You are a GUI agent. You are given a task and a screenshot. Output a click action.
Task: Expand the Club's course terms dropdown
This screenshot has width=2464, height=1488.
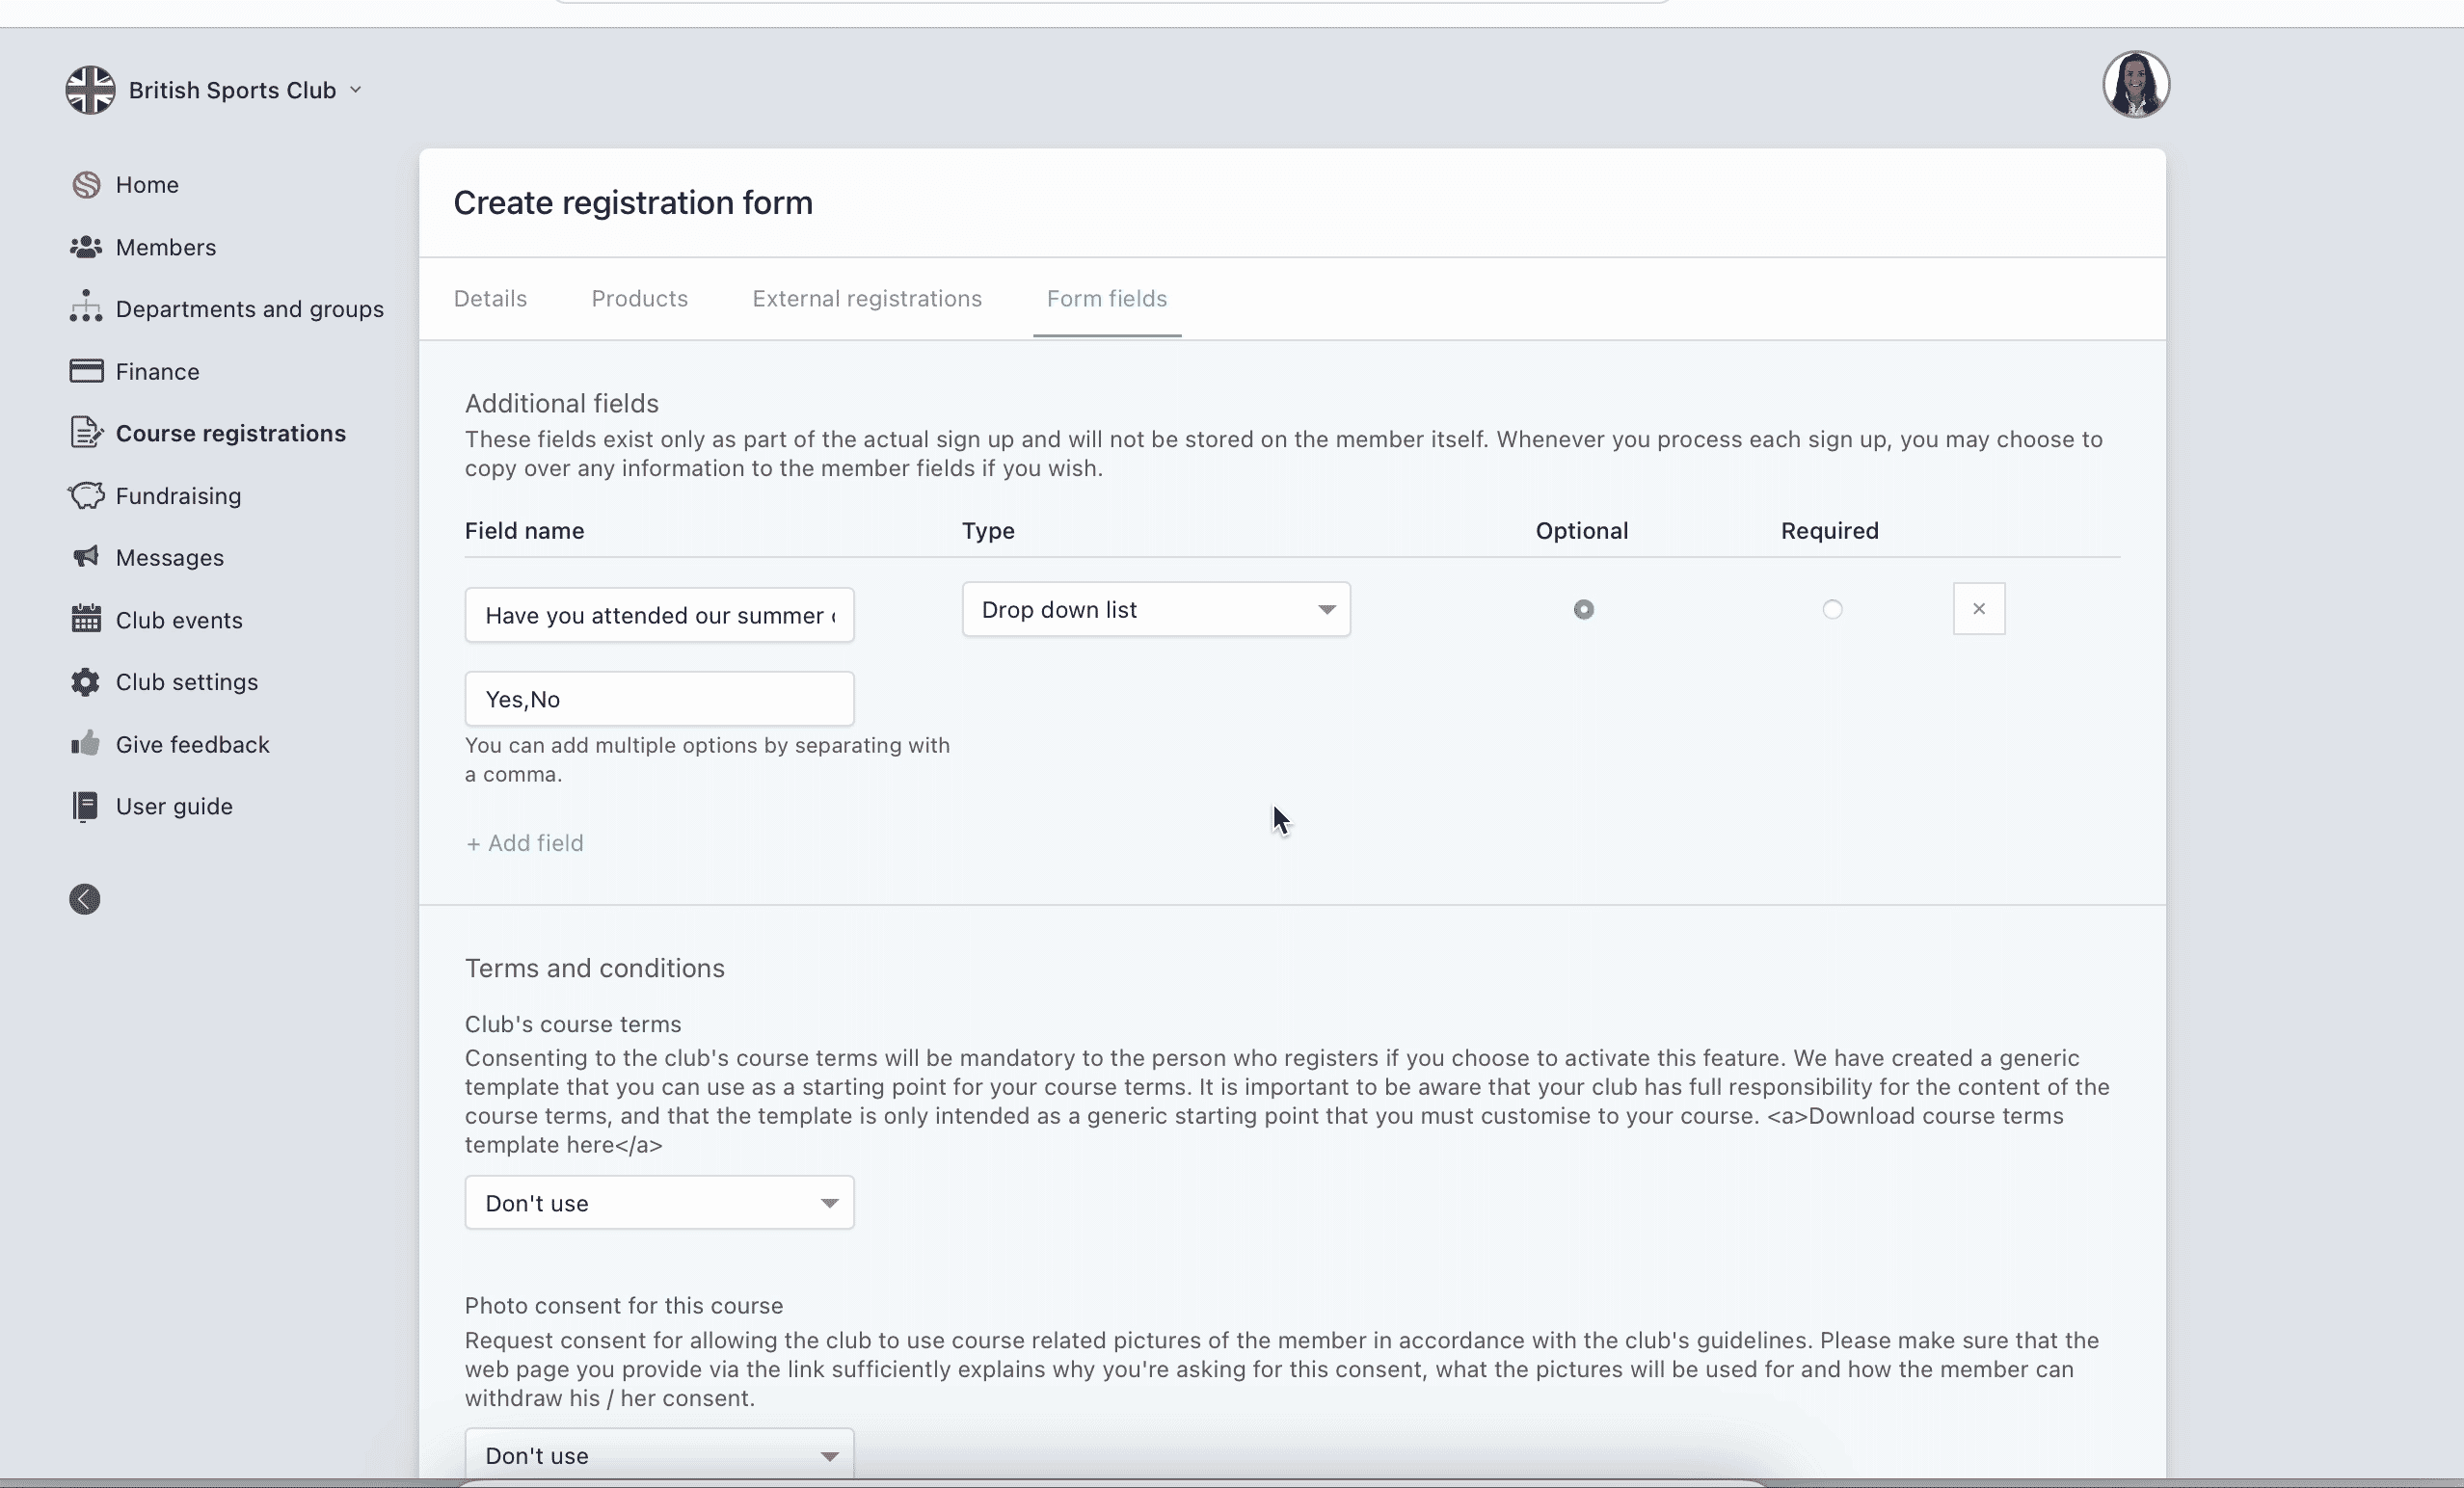coord(659,1203)
